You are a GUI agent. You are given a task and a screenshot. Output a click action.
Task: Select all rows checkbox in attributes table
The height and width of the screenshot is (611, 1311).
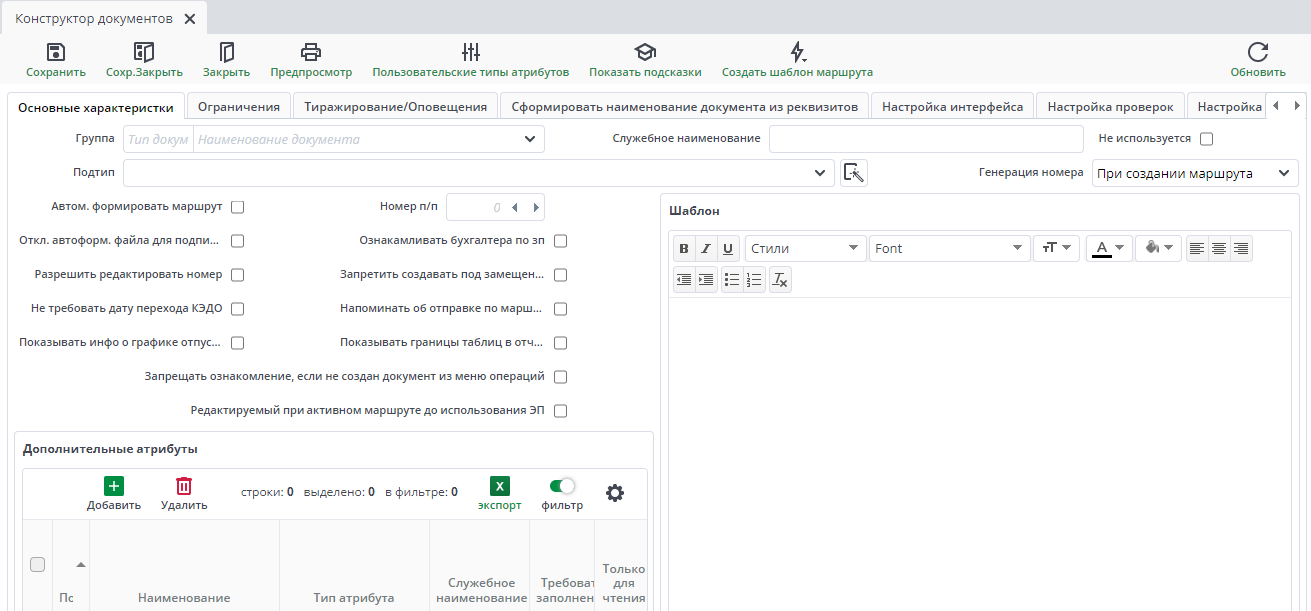coord(38,565)
